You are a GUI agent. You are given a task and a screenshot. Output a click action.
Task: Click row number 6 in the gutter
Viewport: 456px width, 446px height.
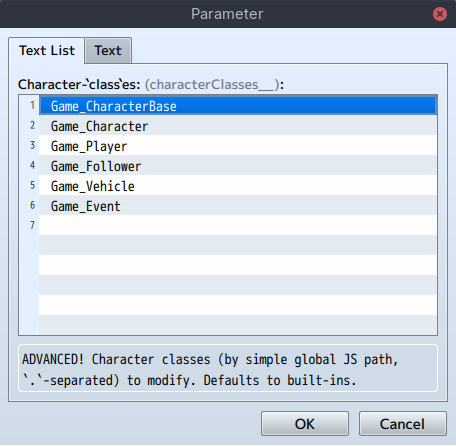(32, 205)
